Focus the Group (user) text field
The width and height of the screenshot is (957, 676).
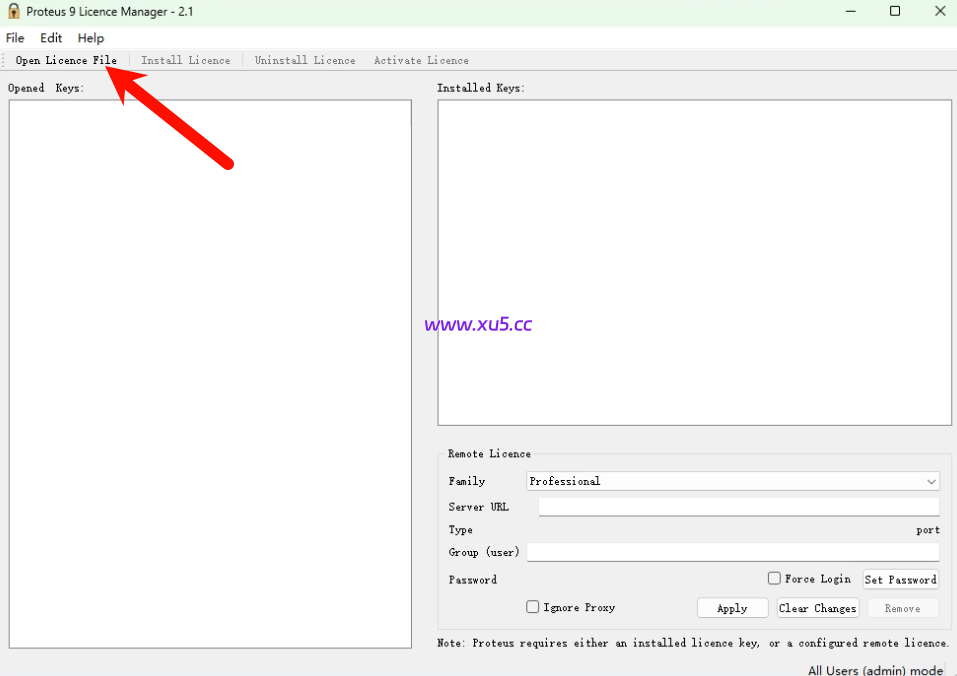coord(732,552)
